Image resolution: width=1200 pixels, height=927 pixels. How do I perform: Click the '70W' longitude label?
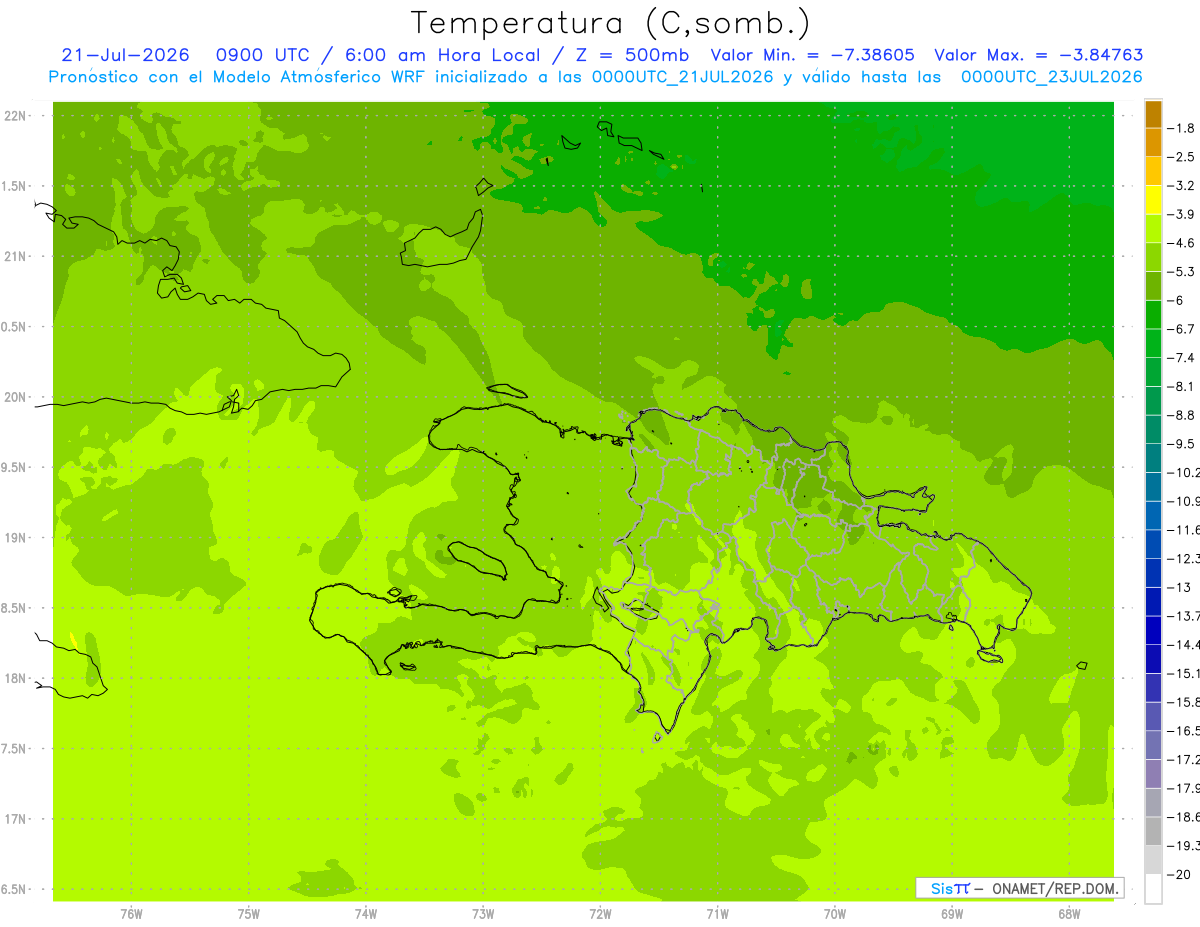(835, 913)
